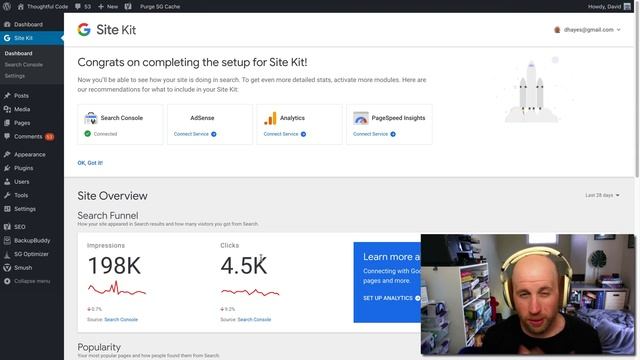
Task: Click Connect Service under Analytics
Action: click(284, 134)
